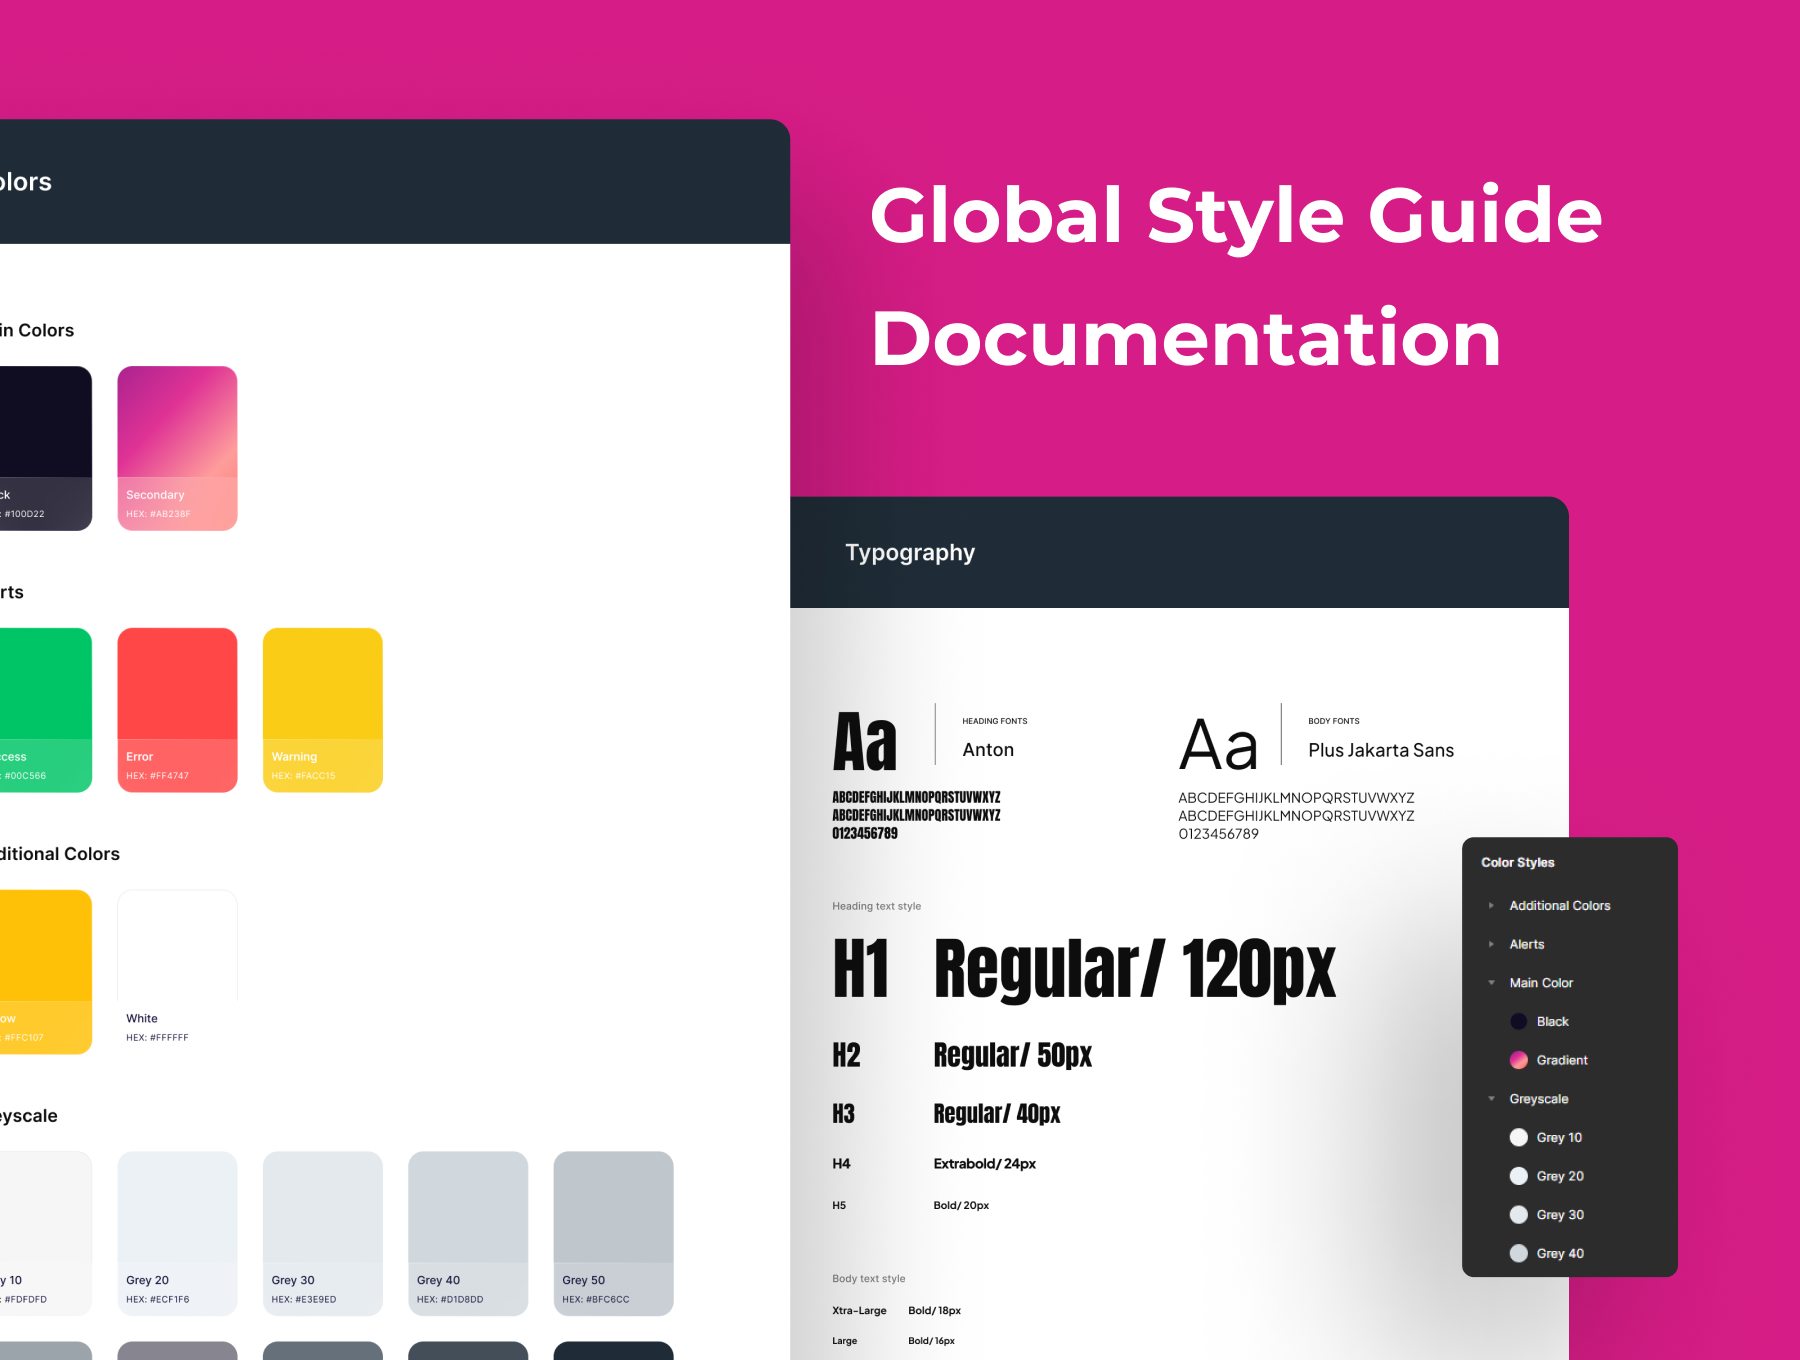This screenshot has height=1360, width=1800.
Task: Collapse the Greyscale style group
Action: [1491, 1099]
